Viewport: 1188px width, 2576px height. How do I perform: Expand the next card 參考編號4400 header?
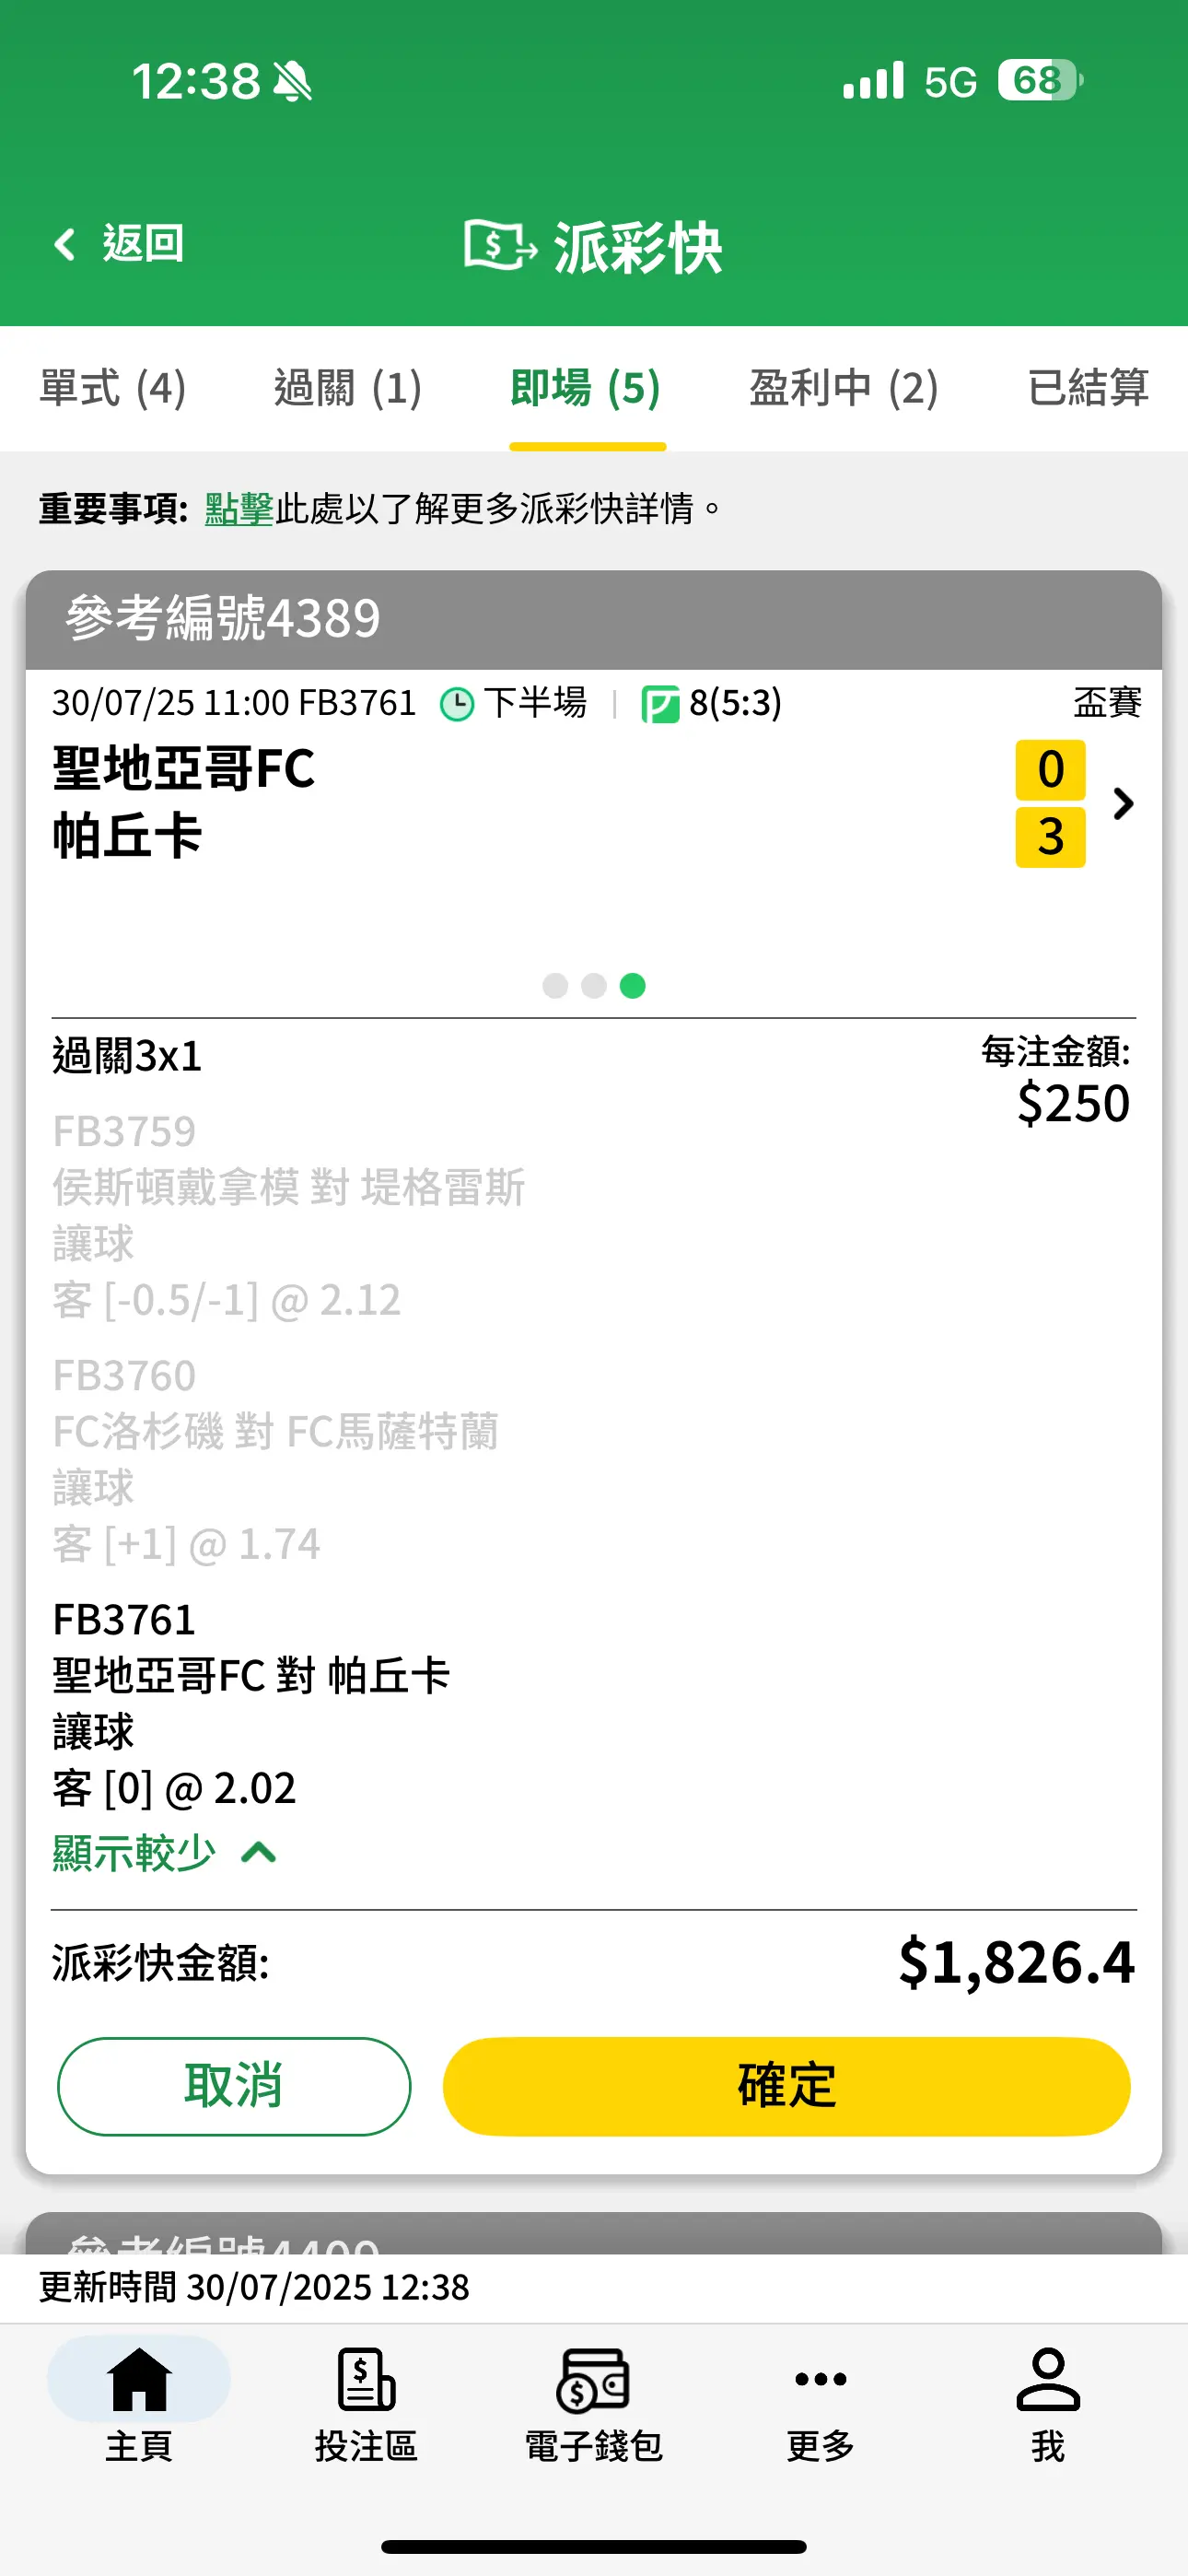(594, 2233)
